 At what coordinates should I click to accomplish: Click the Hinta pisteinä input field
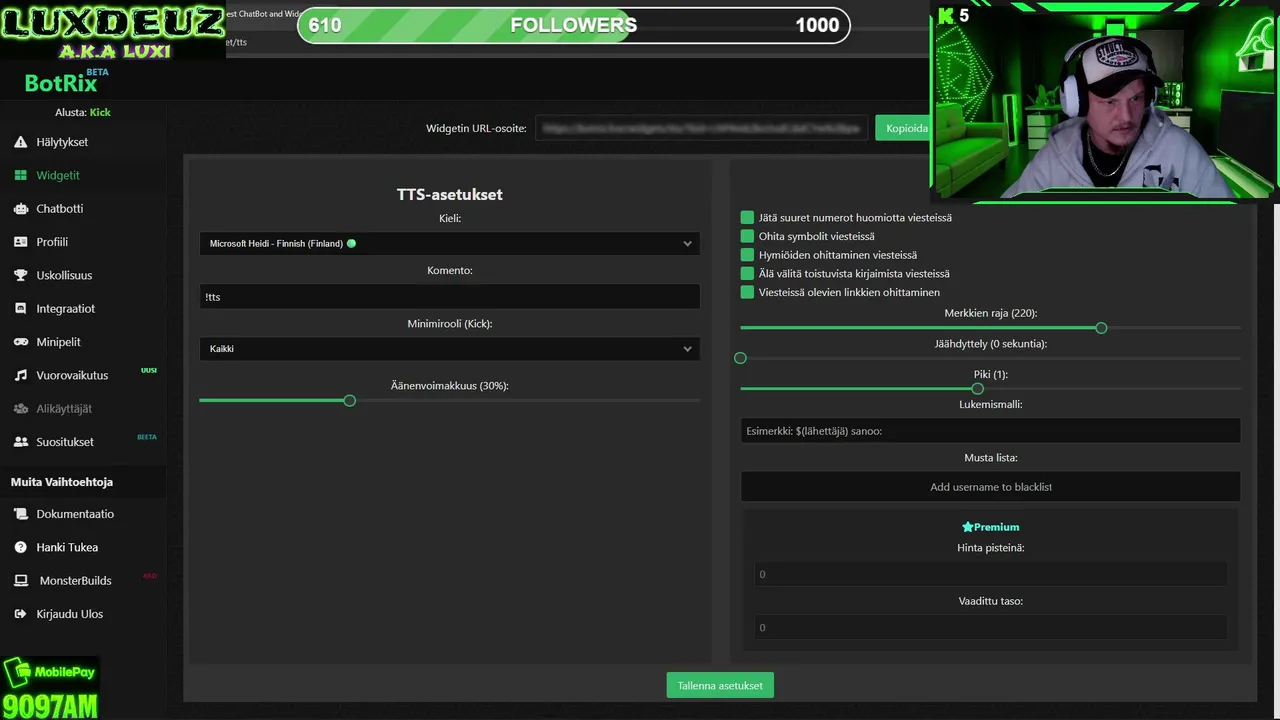(x=990, y=574)
